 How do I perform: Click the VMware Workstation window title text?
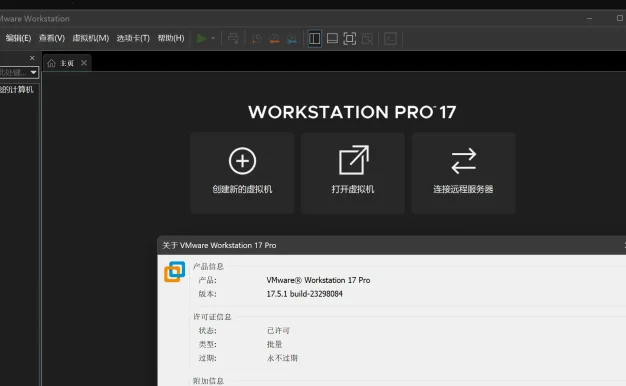35,19
